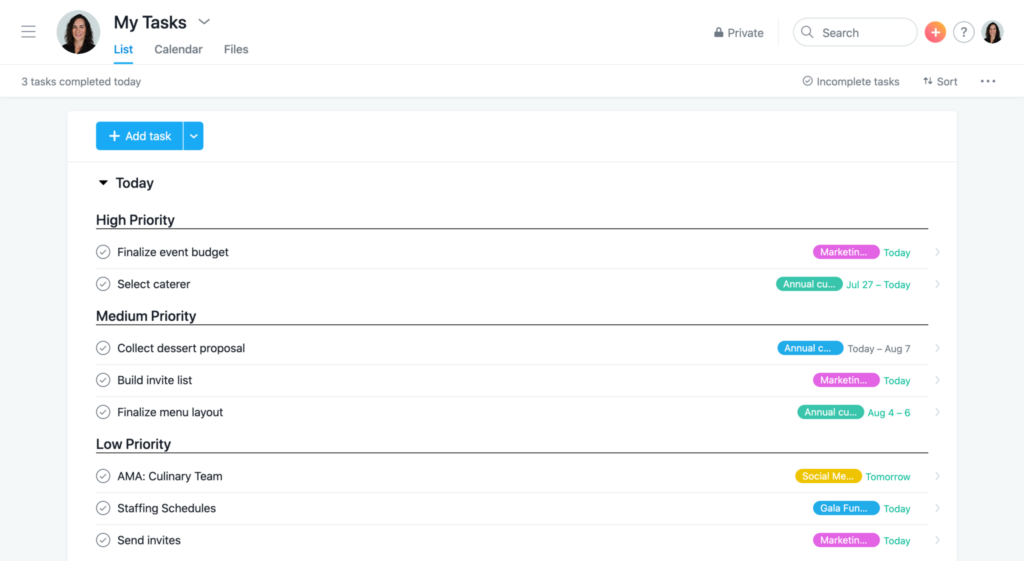Check off AMA: Culinary Team task

[103, 476]
